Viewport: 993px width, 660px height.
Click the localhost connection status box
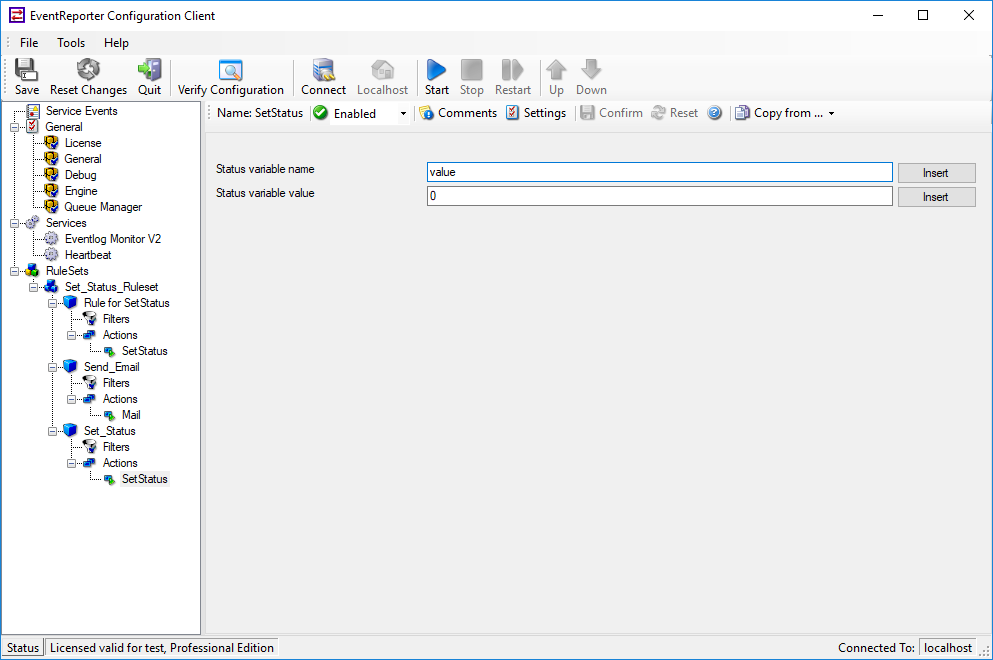[947, 647]
